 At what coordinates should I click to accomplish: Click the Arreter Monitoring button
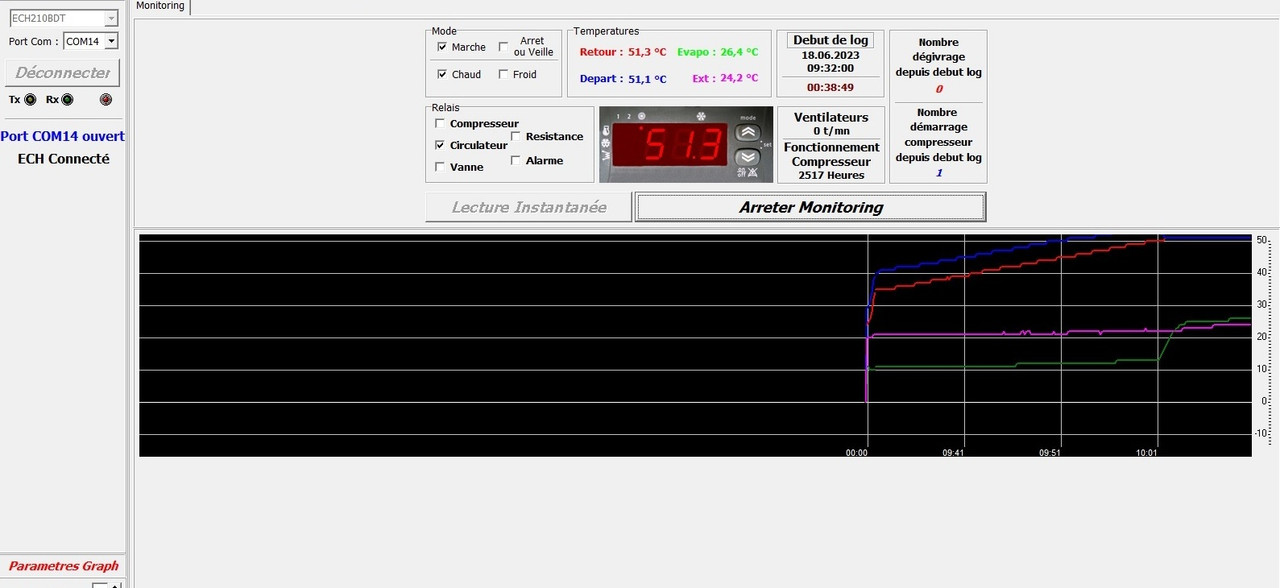click(x=811, y=207)
